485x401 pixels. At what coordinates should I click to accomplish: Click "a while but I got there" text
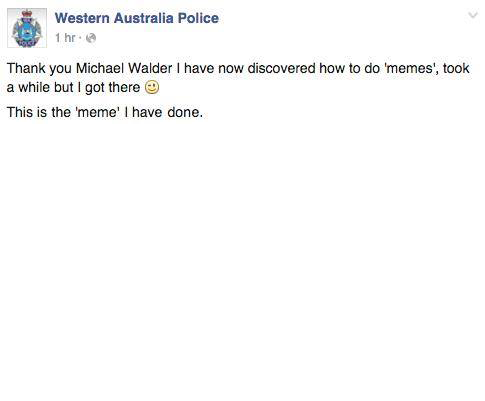[x=73, y=88]
